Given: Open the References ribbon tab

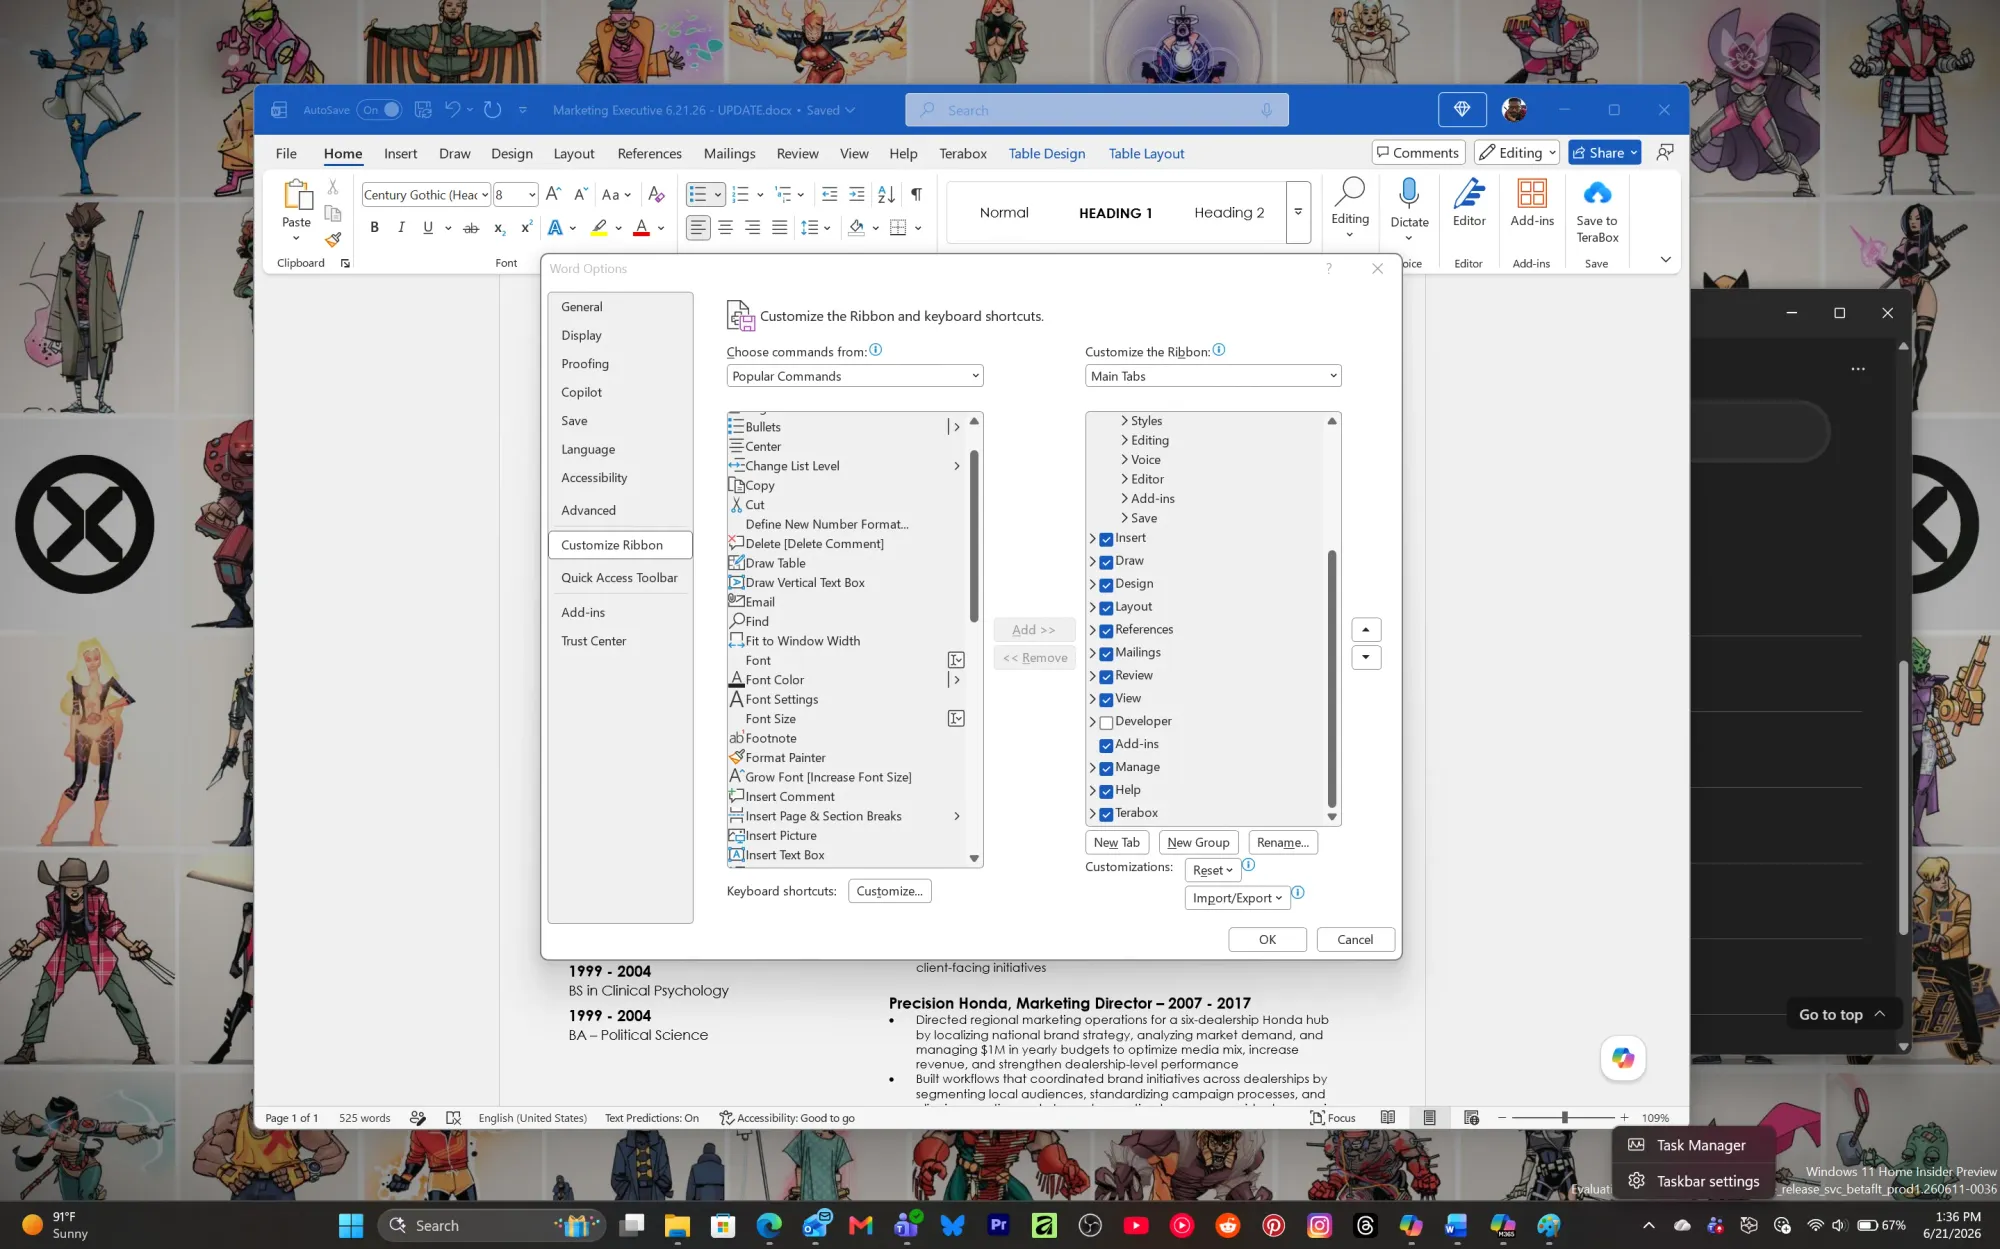Looking at the screenshot, I should pos(649,154).
